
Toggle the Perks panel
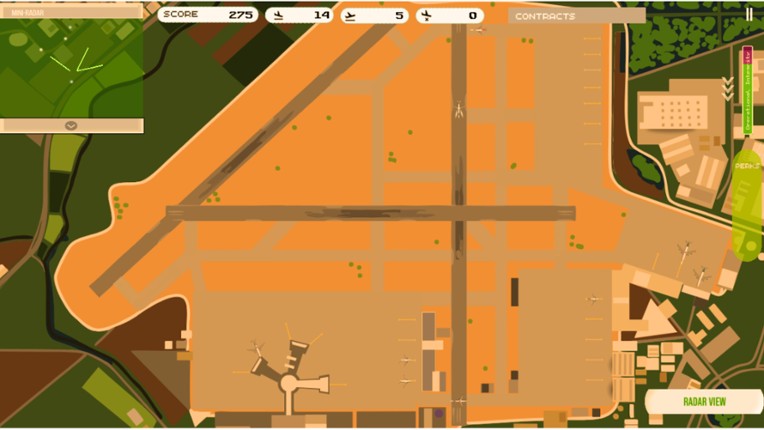tap(747, 200)
